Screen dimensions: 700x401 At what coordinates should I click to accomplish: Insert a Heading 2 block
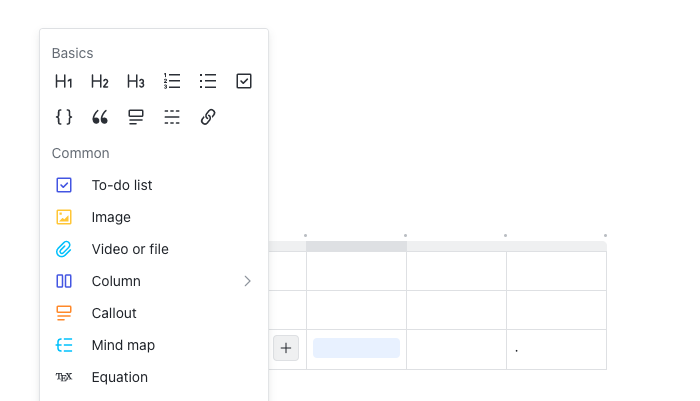pos(100,81)
